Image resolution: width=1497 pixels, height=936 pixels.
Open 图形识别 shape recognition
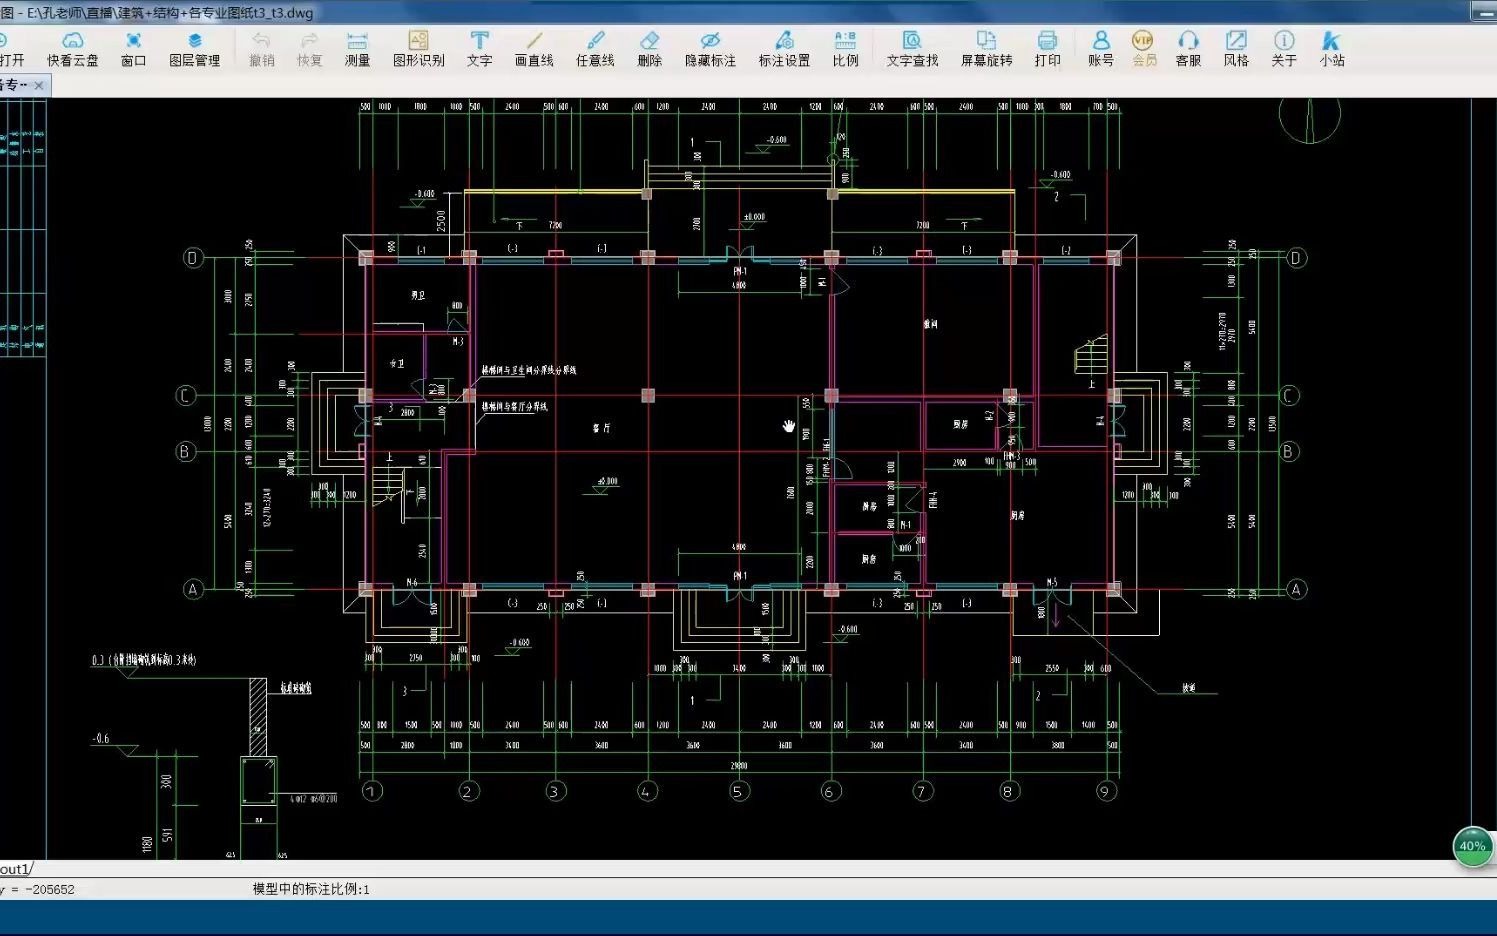click(x=418, y=49)
